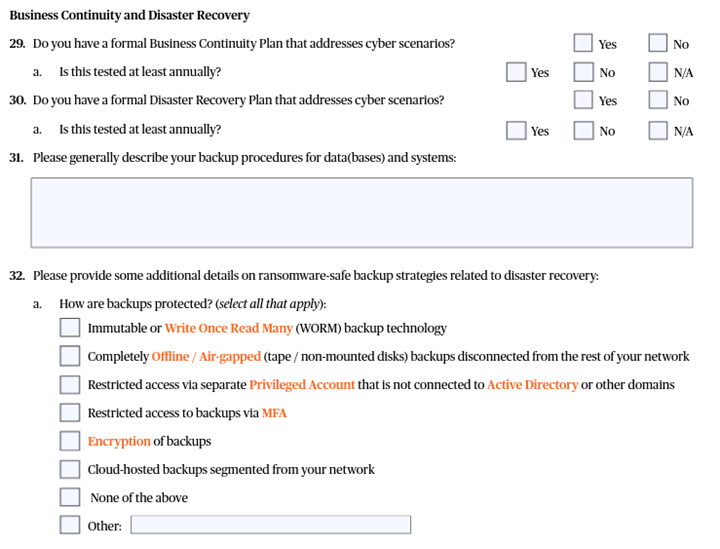Tick Cloud-hosted backups segmented from network
This screenshot has width=720, height=549.
point(69,469)
